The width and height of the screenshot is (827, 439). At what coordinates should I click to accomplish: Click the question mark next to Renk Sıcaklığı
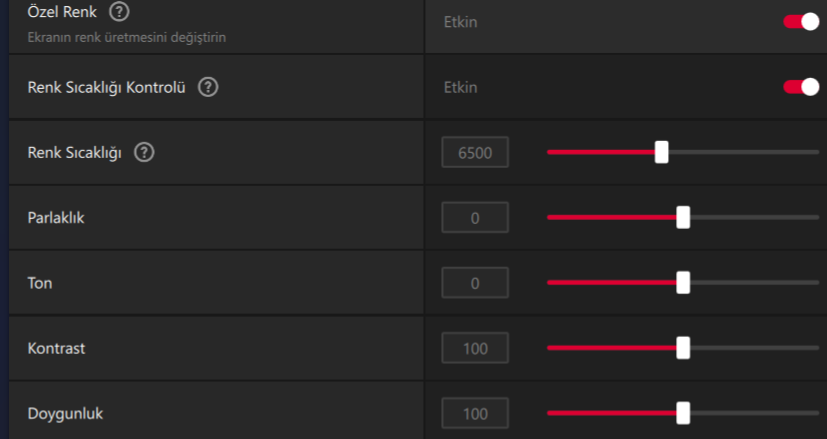pos(144,153)
